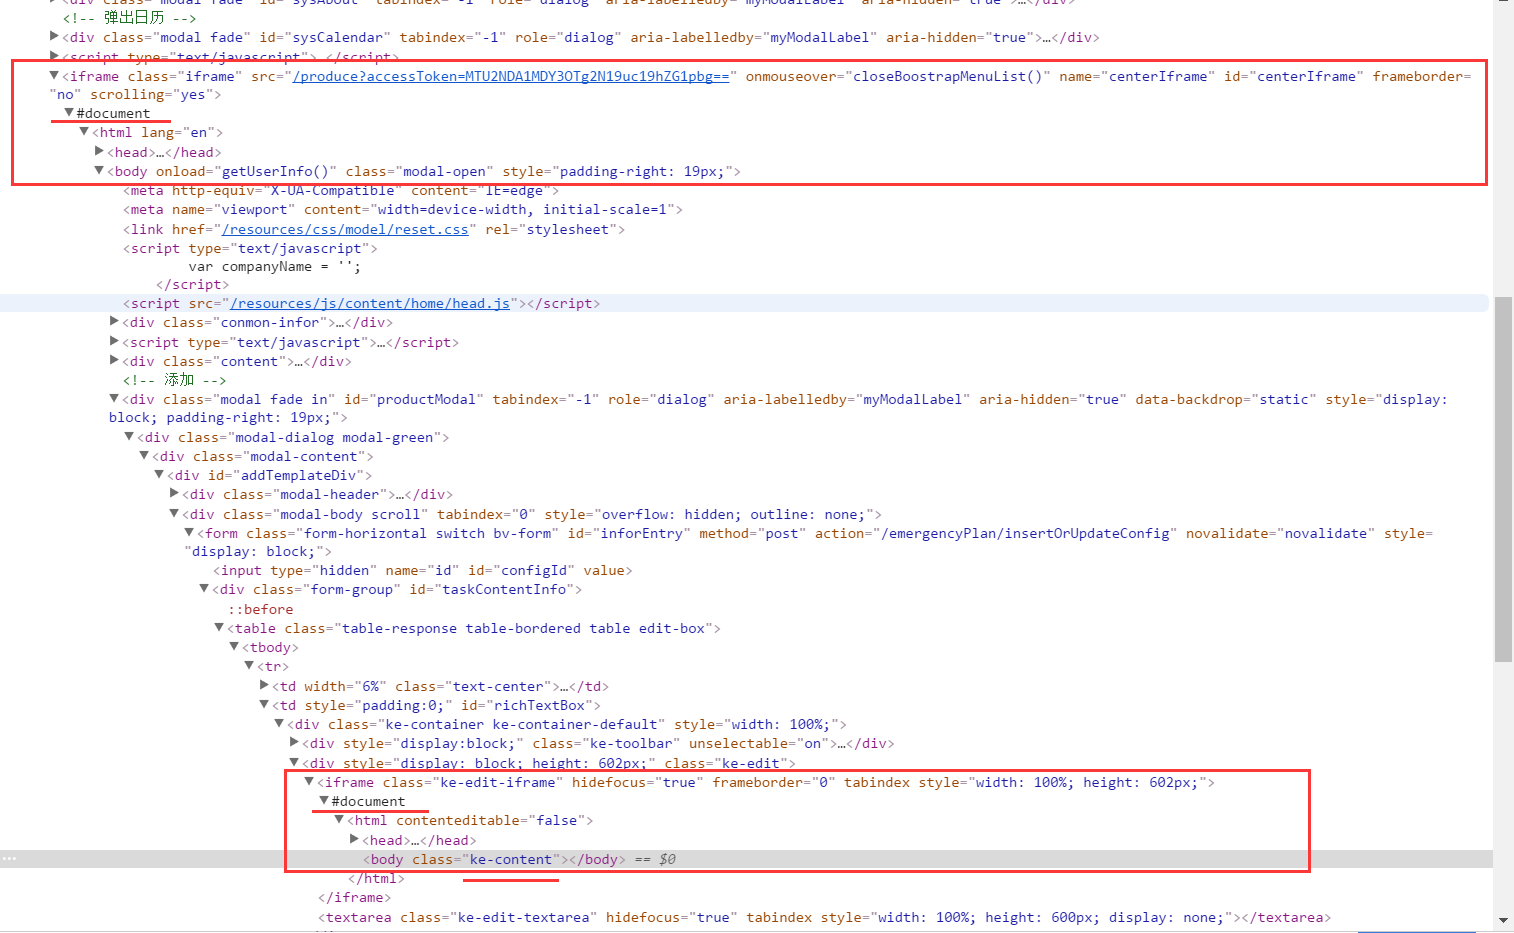Select the ke-edit-textarea textarea element
This screenshot has width=1514, height=933.
click(824, 917)
